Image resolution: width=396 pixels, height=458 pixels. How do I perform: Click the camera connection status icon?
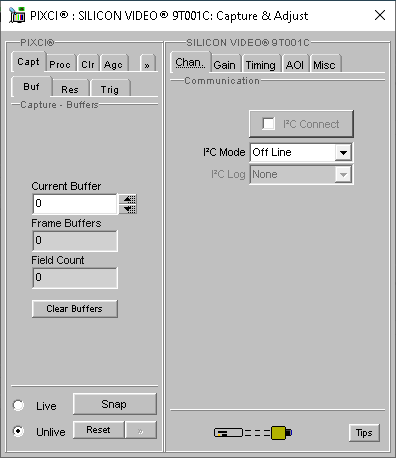point(253,433)
